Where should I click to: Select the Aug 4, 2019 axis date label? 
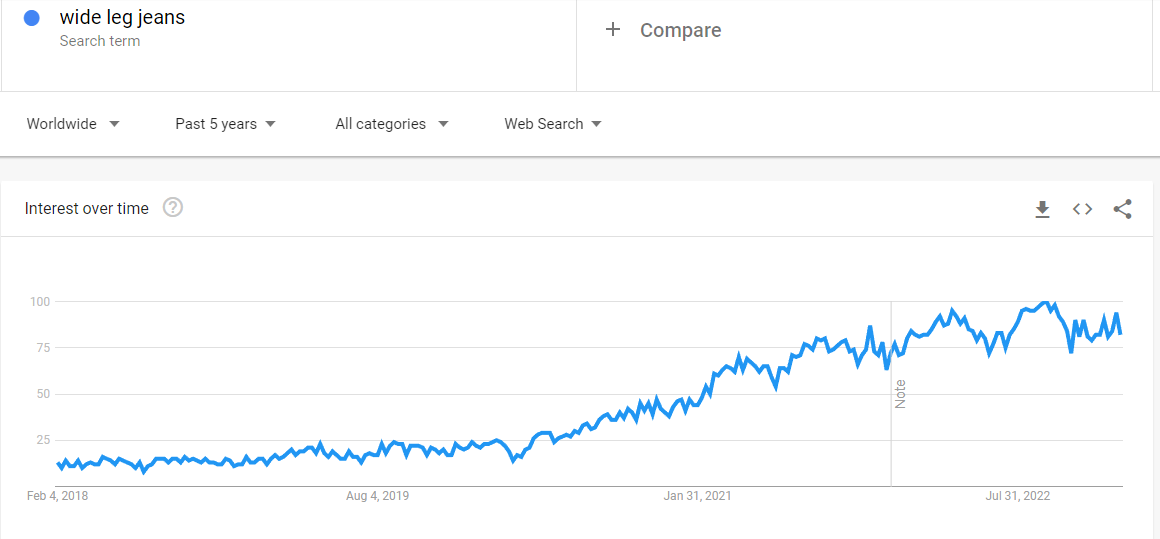tap(377, 496)
